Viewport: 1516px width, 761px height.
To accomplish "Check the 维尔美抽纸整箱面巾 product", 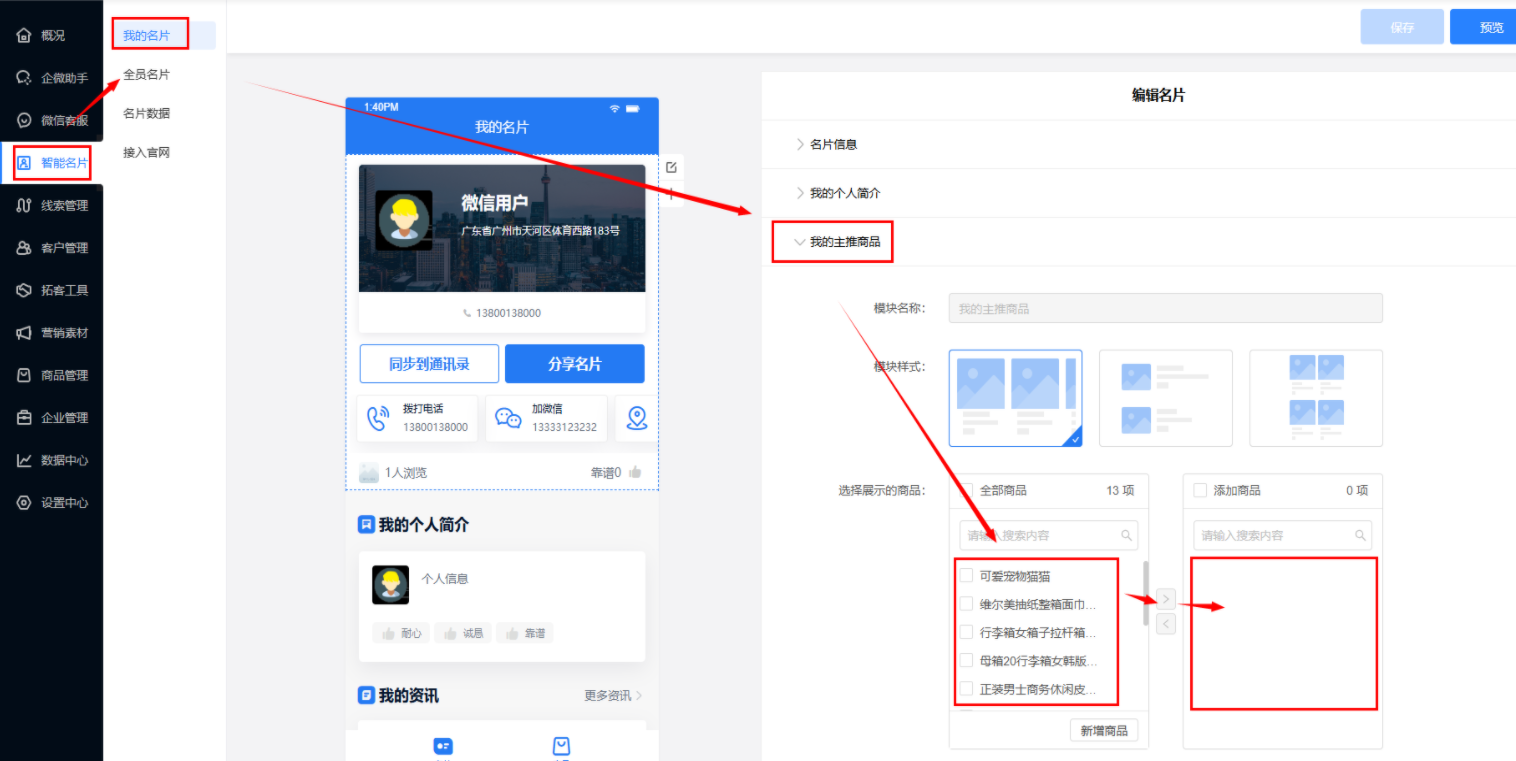I will (966, 604).
